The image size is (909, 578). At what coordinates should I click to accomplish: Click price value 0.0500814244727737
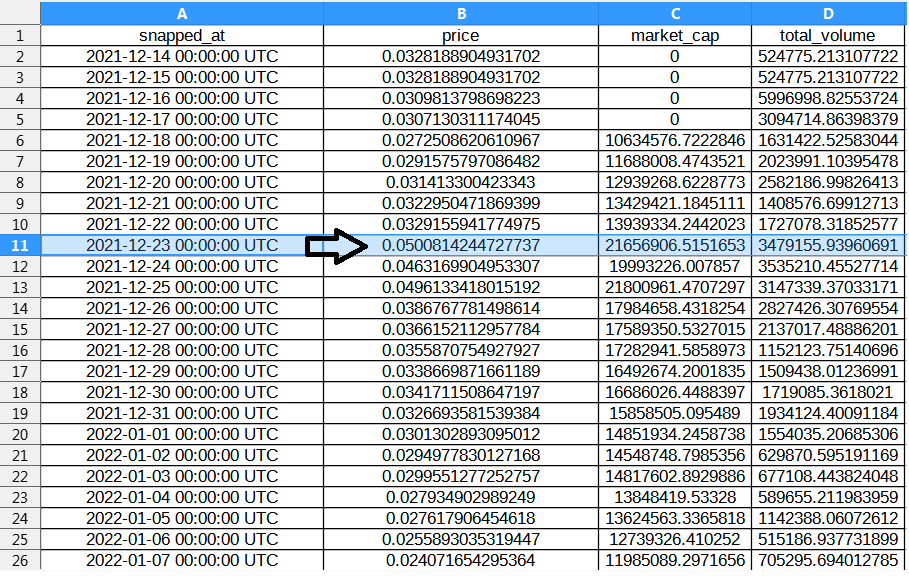coord(461,245)
